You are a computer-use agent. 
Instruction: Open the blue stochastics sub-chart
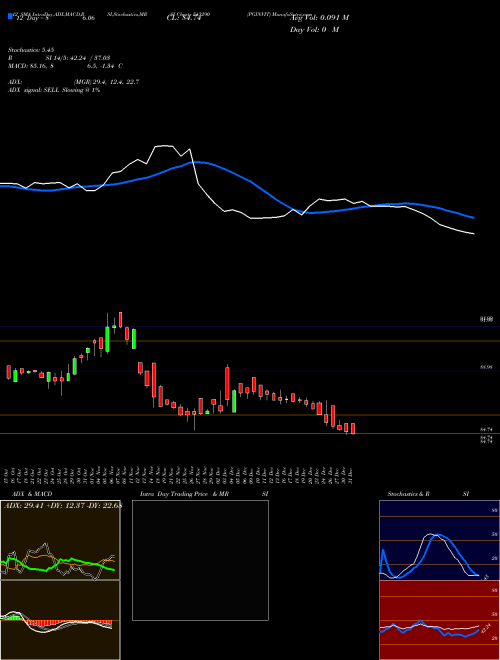(x=439, y=540)
